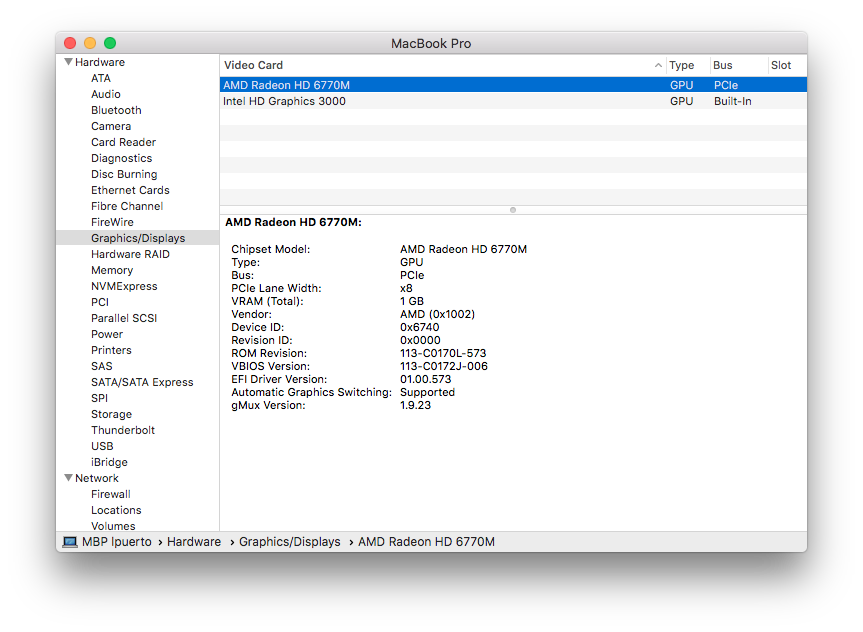Select Audio in the sidebar
The height and width of the screenshot is (632, 863).
[x=106, y=94]
